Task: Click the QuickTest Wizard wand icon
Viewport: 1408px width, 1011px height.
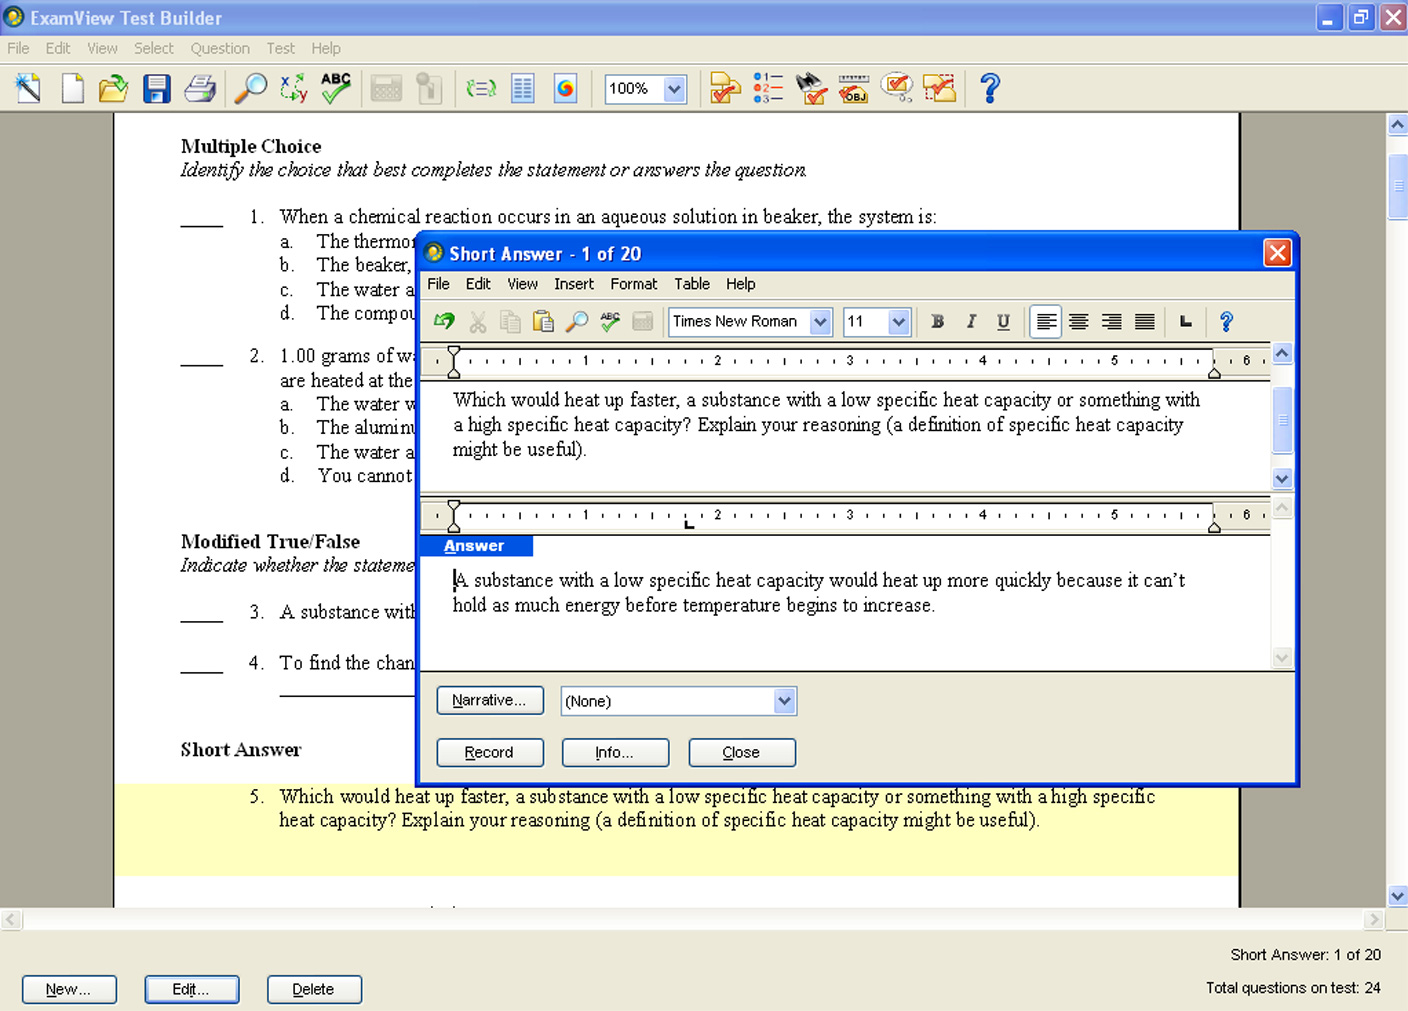Action: (x=29, y=88)
